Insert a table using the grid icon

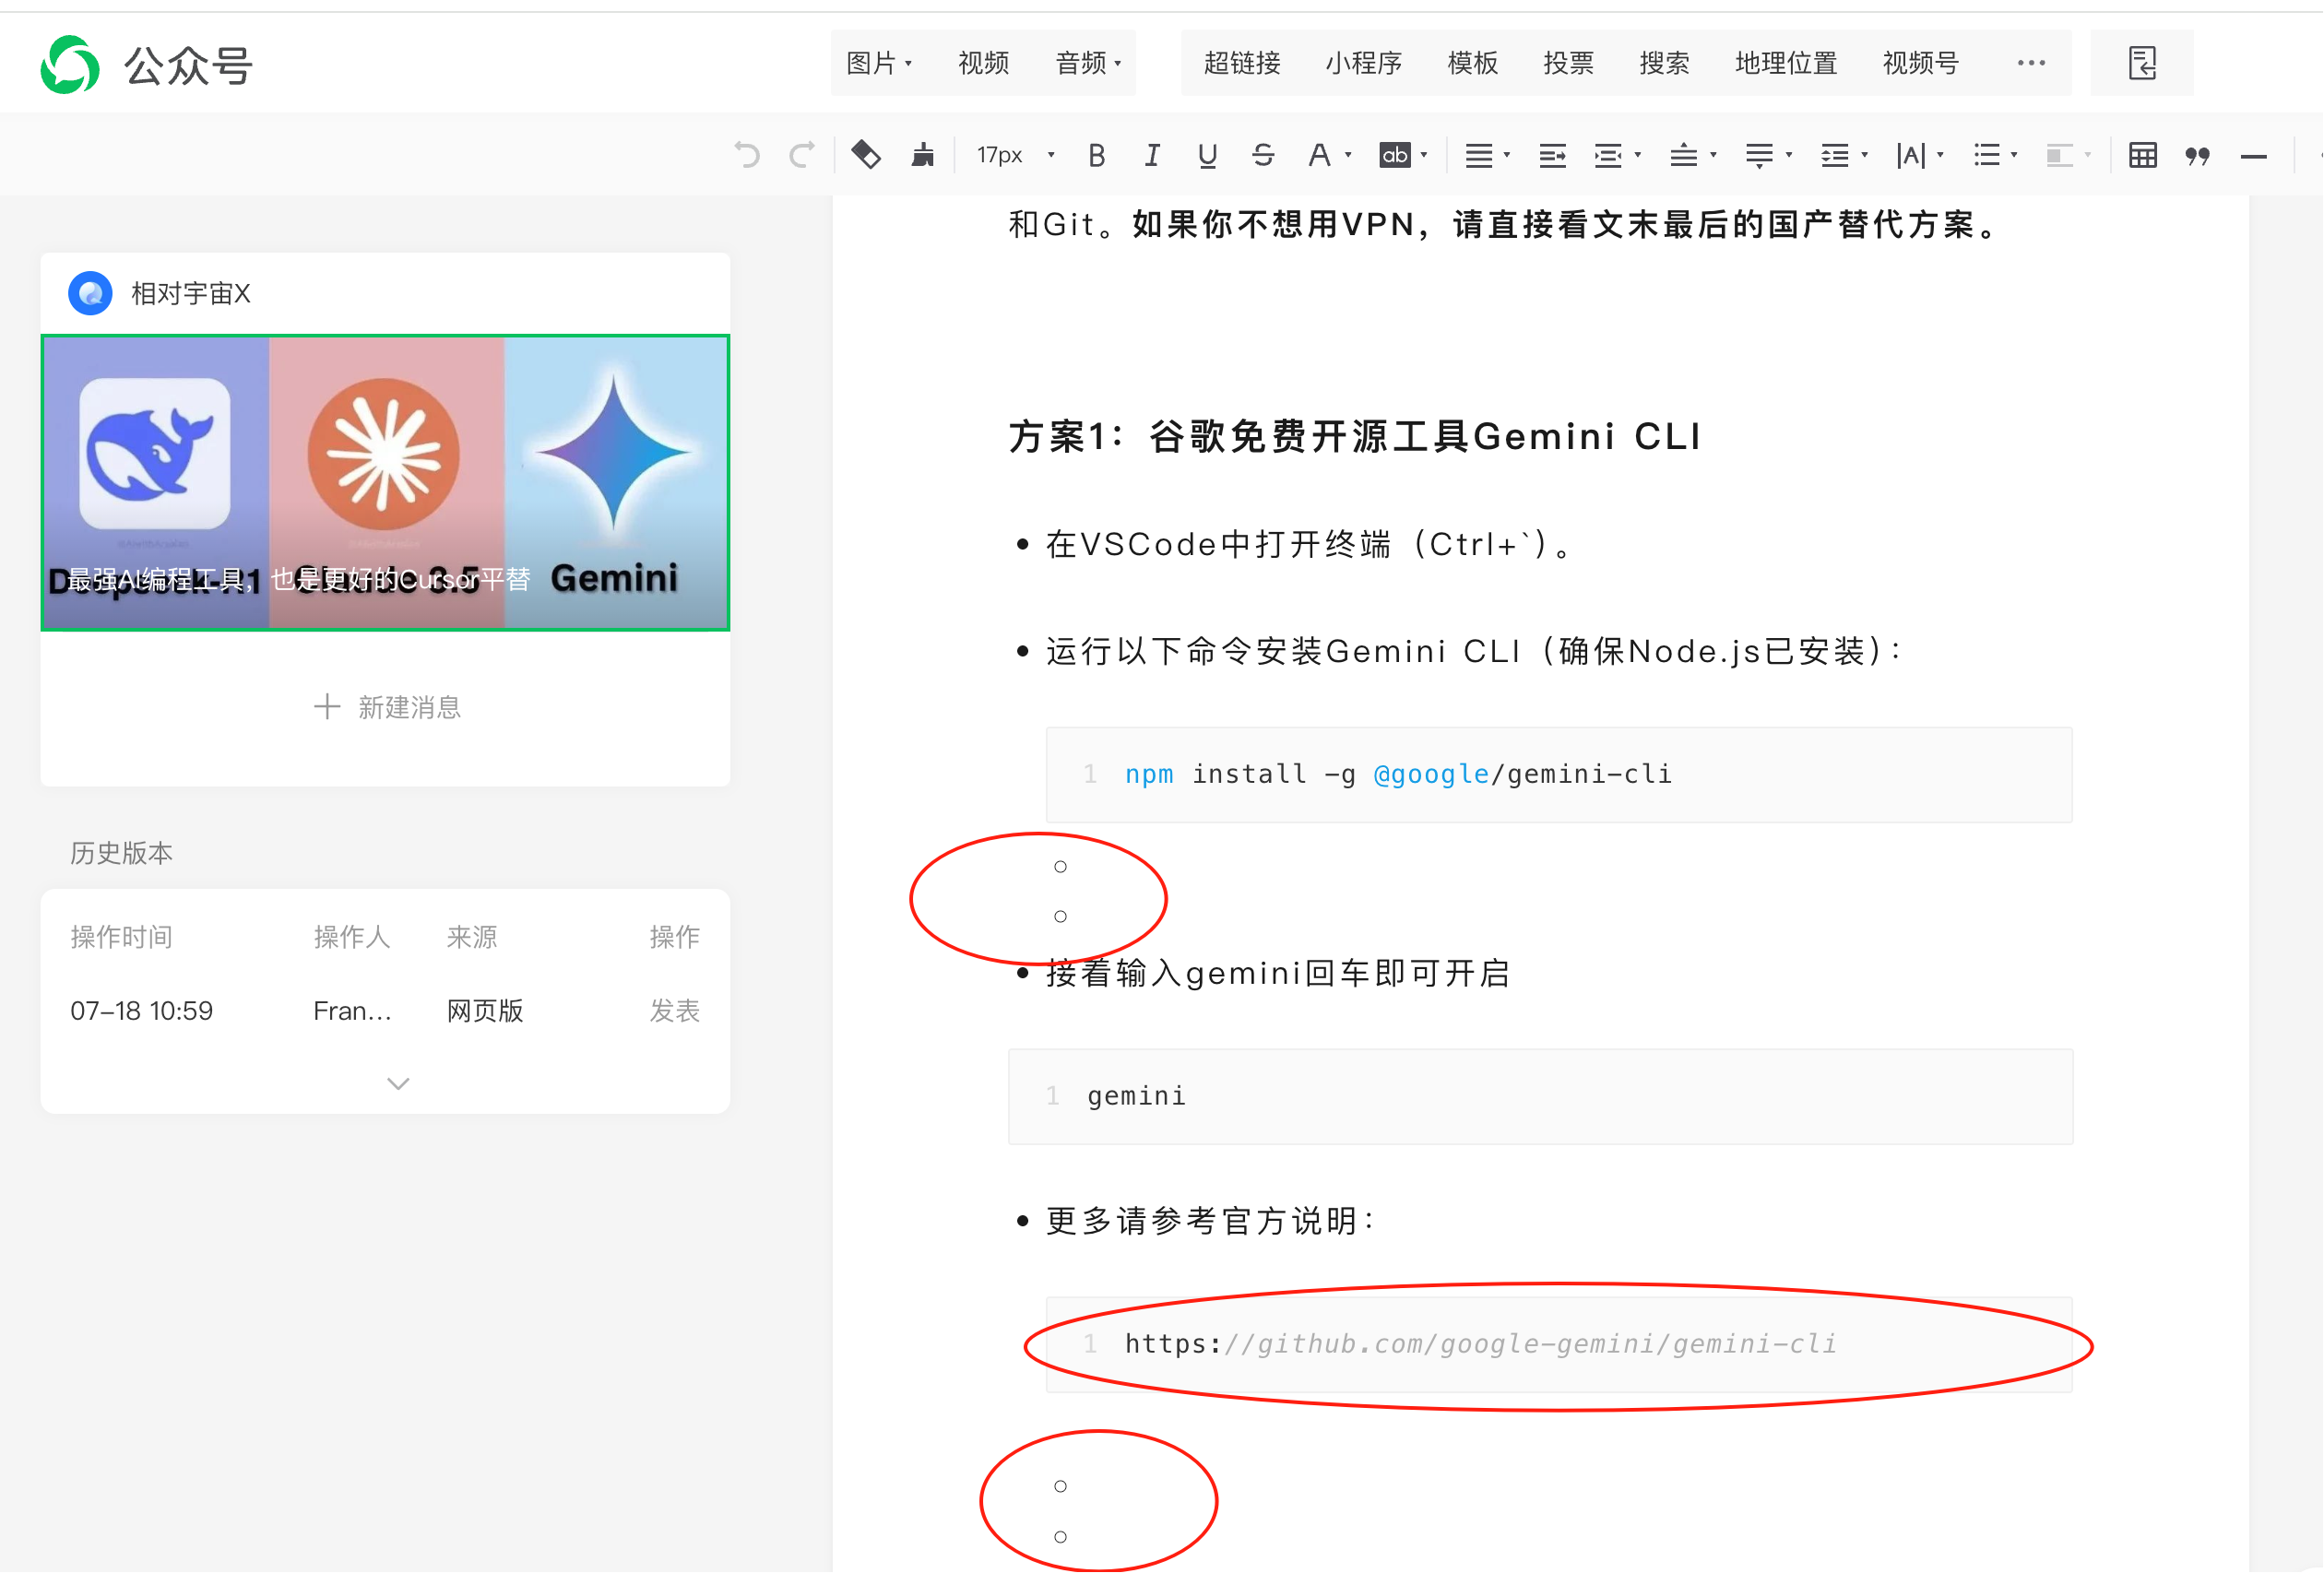click(2142, 155)
